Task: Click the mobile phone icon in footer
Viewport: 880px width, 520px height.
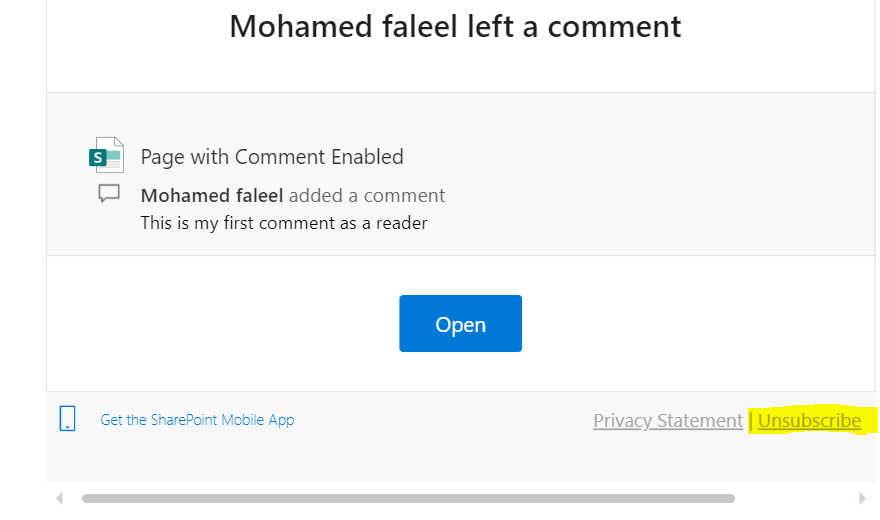Action: [68, 419]
